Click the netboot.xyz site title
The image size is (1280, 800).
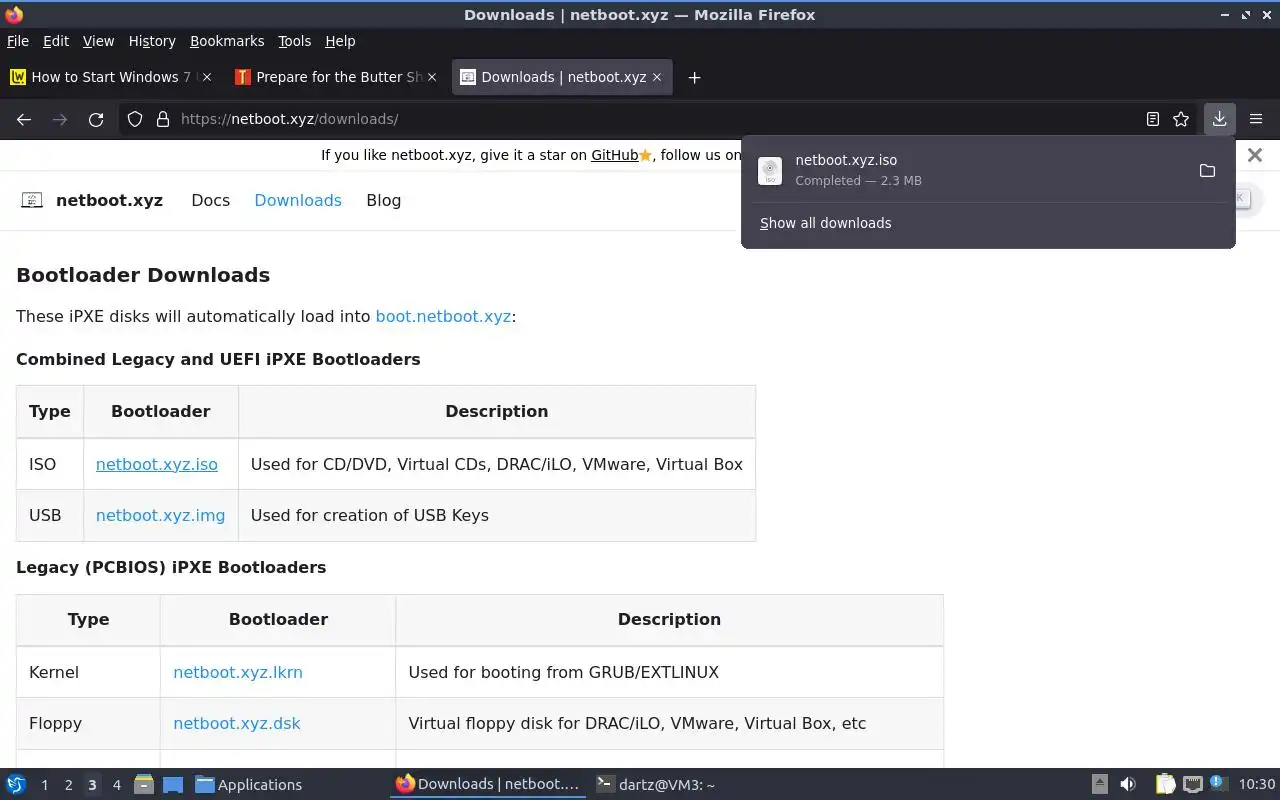109,200
